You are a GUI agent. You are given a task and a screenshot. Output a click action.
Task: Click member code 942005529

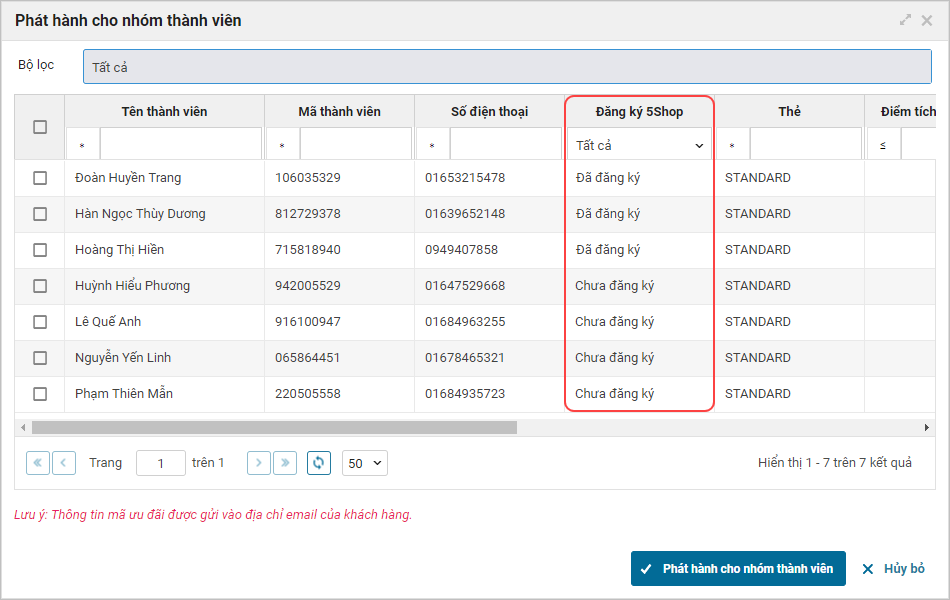pyautogui.click(x=308, y=285)
